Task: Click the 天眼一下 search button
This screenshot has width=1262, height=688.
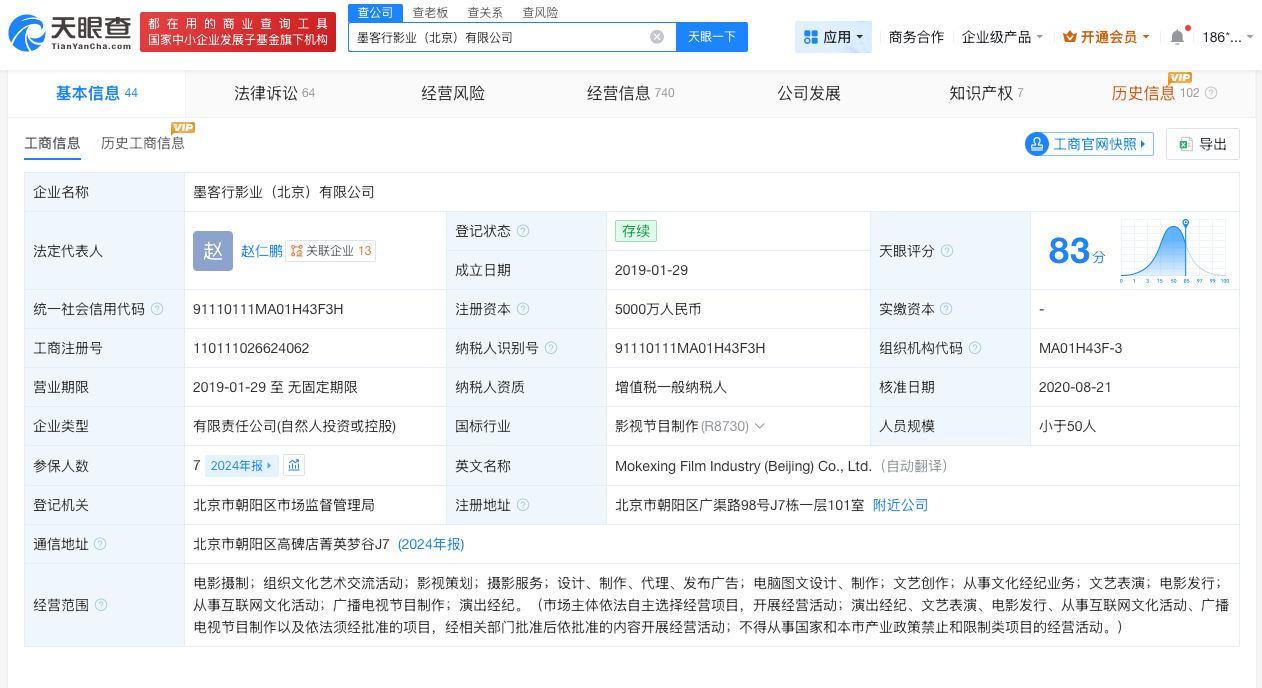Action: pyautogui.click(x=712, y=37)
